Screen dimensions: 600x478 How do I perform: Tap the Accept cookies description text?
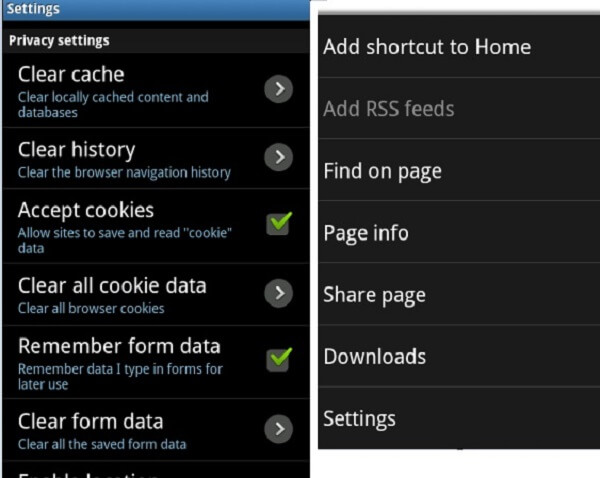point(125,240)
